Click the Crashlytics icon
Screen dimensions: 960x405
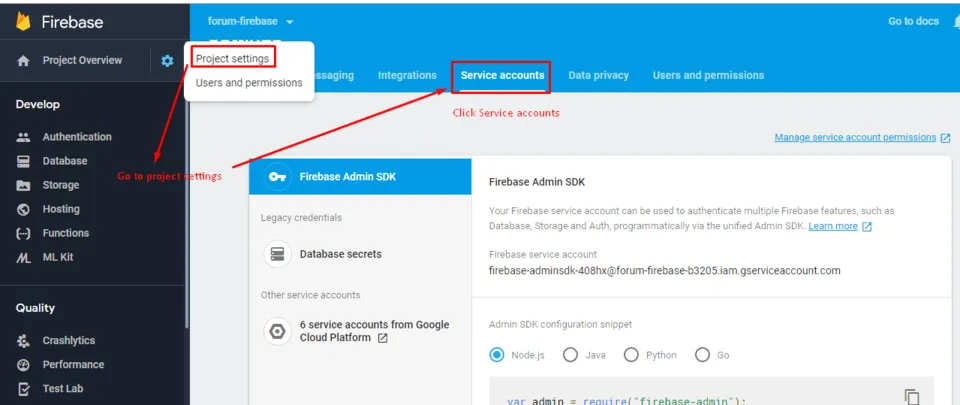[x=23, y=341]
